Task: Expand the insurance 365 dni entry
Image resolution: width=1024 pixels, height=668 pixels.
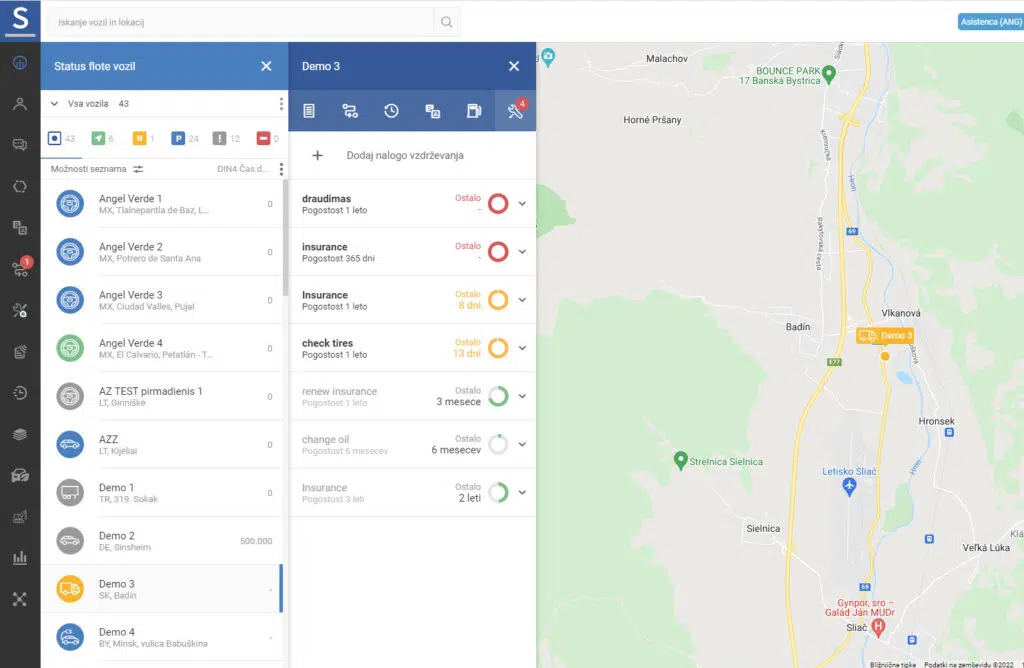Action: point(522,251)
